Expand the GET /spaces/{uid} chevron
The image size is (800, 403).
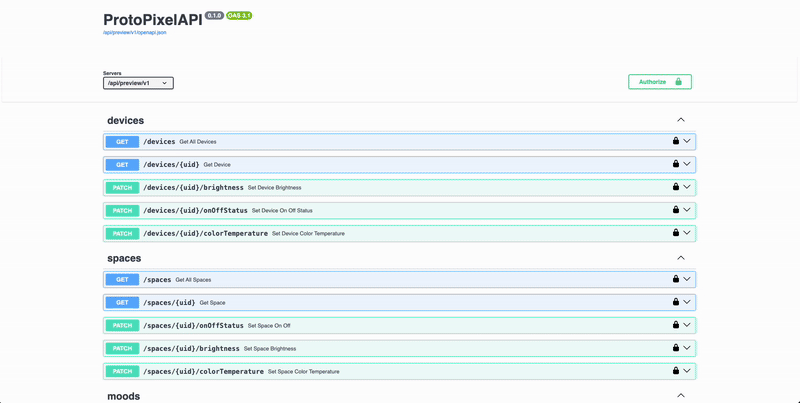click(x=687, y=301)
